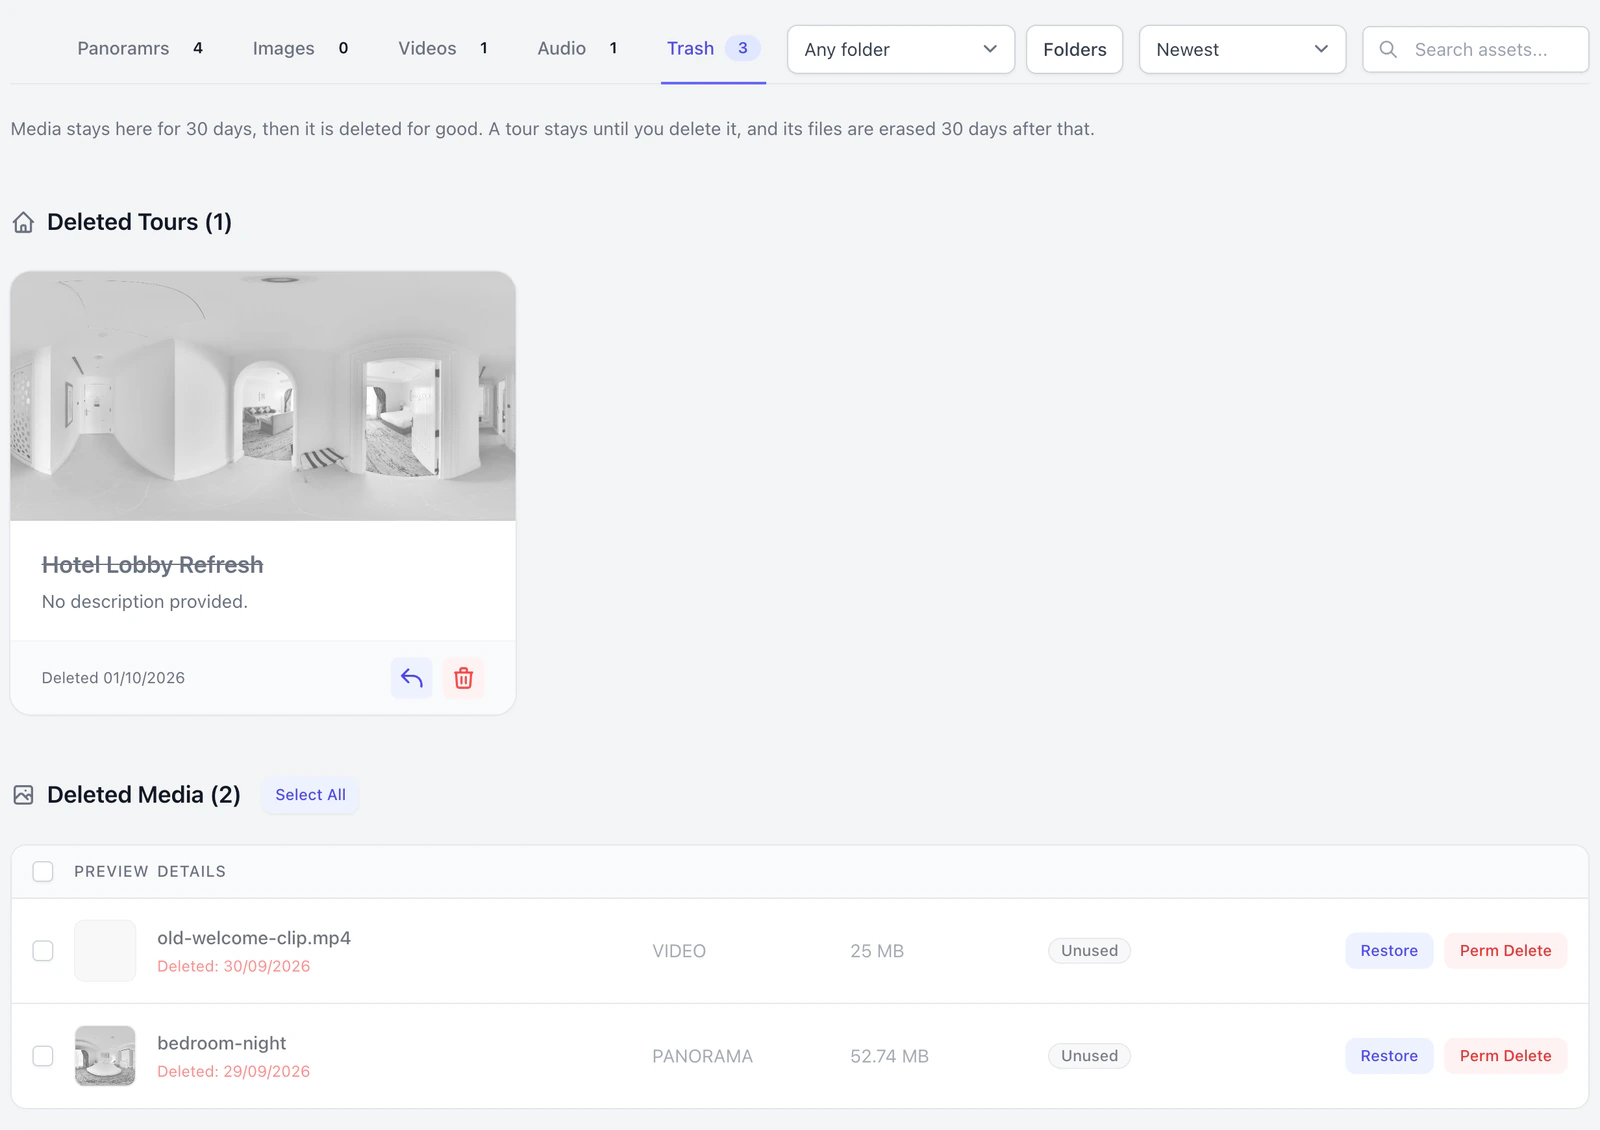Screen dimensions: 1600x1130
Task: Click the Unused badge on old-welcome-clip.mp4 row
Action: point(1089,951)
